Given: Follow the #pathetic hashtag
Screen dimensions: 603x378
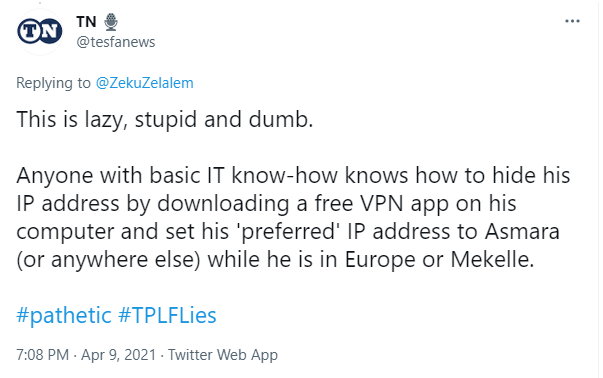Looking at the screenshot, I should coord(64,316).
